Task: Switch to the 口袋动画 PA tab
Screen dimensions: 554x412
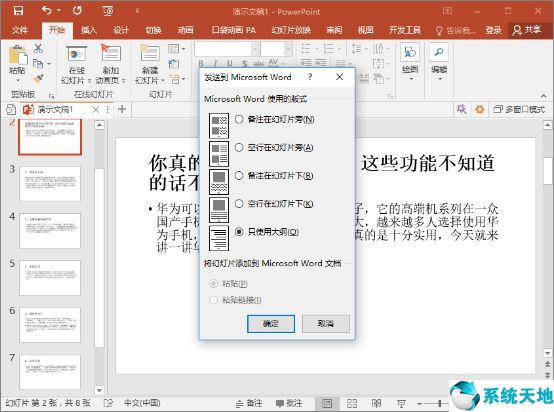Action: (x=234, y=30)
